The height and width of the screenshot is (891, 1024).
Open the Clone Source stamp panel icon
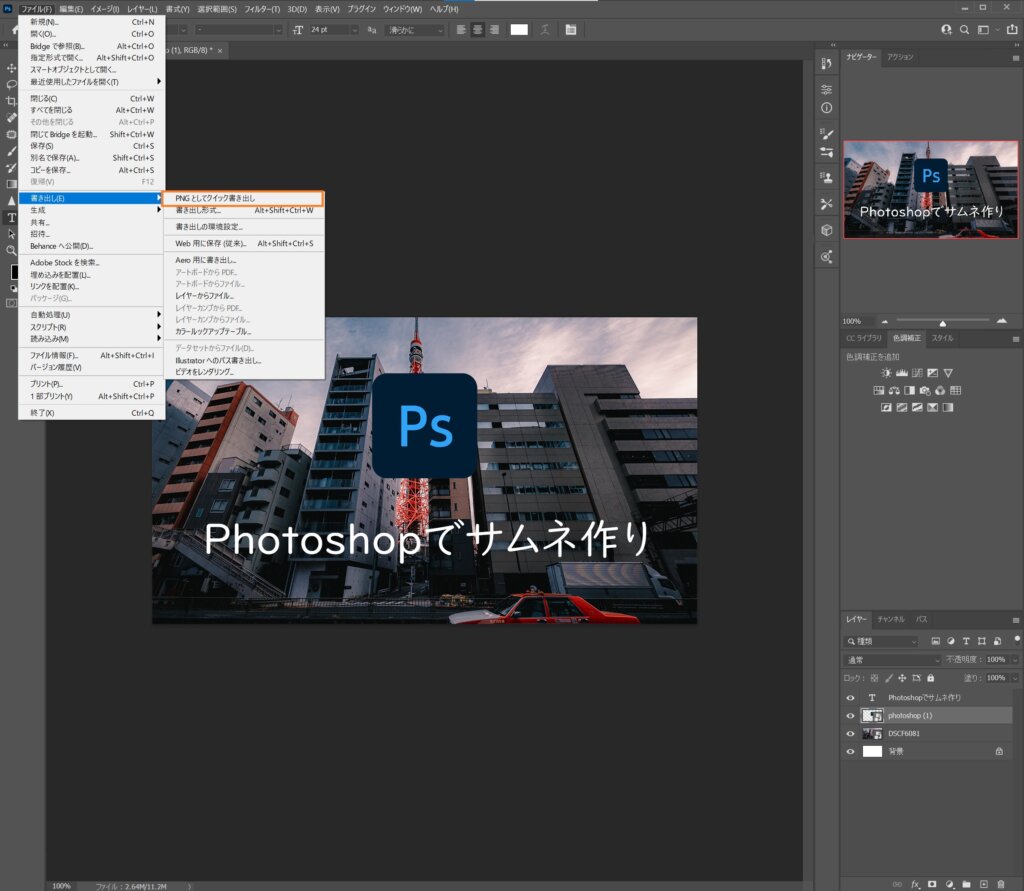[827, 177]
